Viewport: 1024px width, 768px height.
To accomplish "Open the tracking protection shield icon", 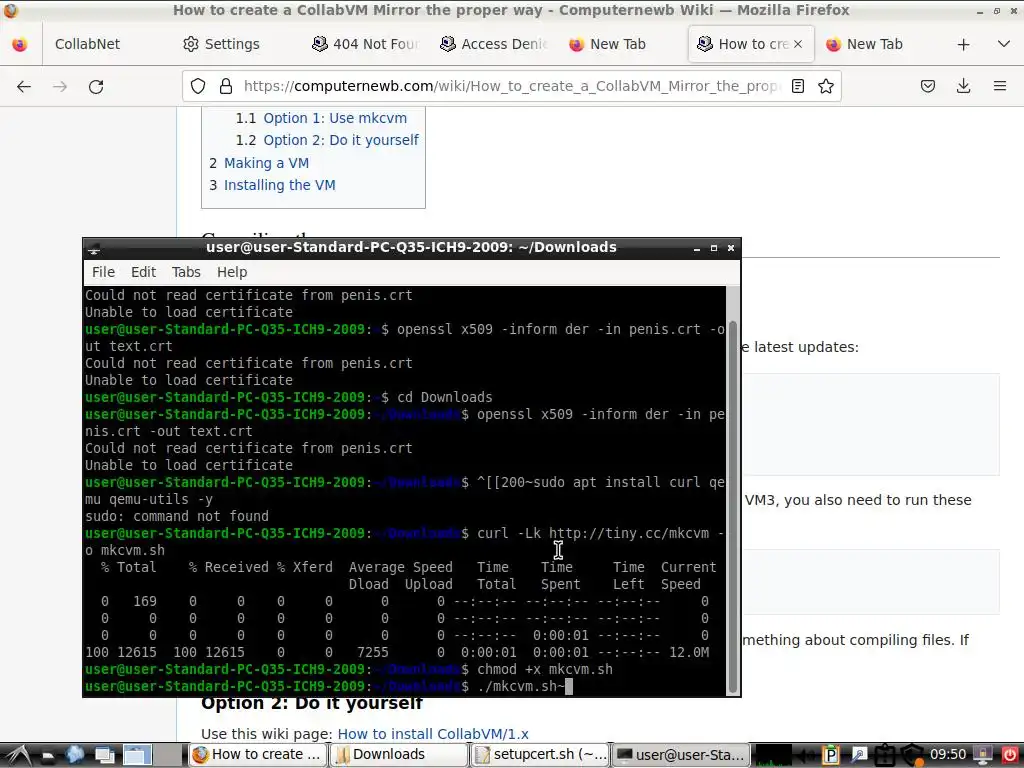I will (198, 86).
